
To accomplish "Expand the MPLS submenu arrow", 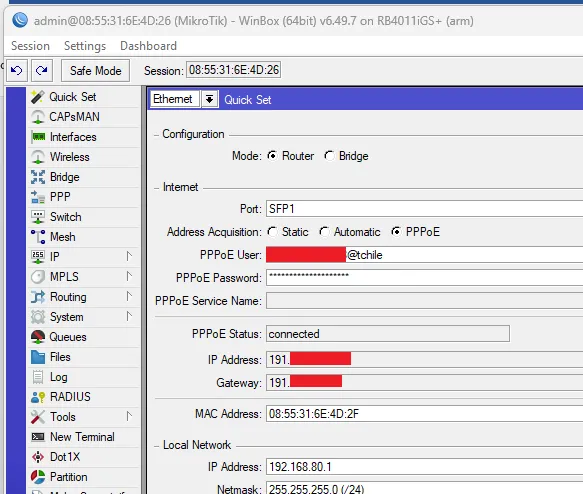I will point(129,277).
